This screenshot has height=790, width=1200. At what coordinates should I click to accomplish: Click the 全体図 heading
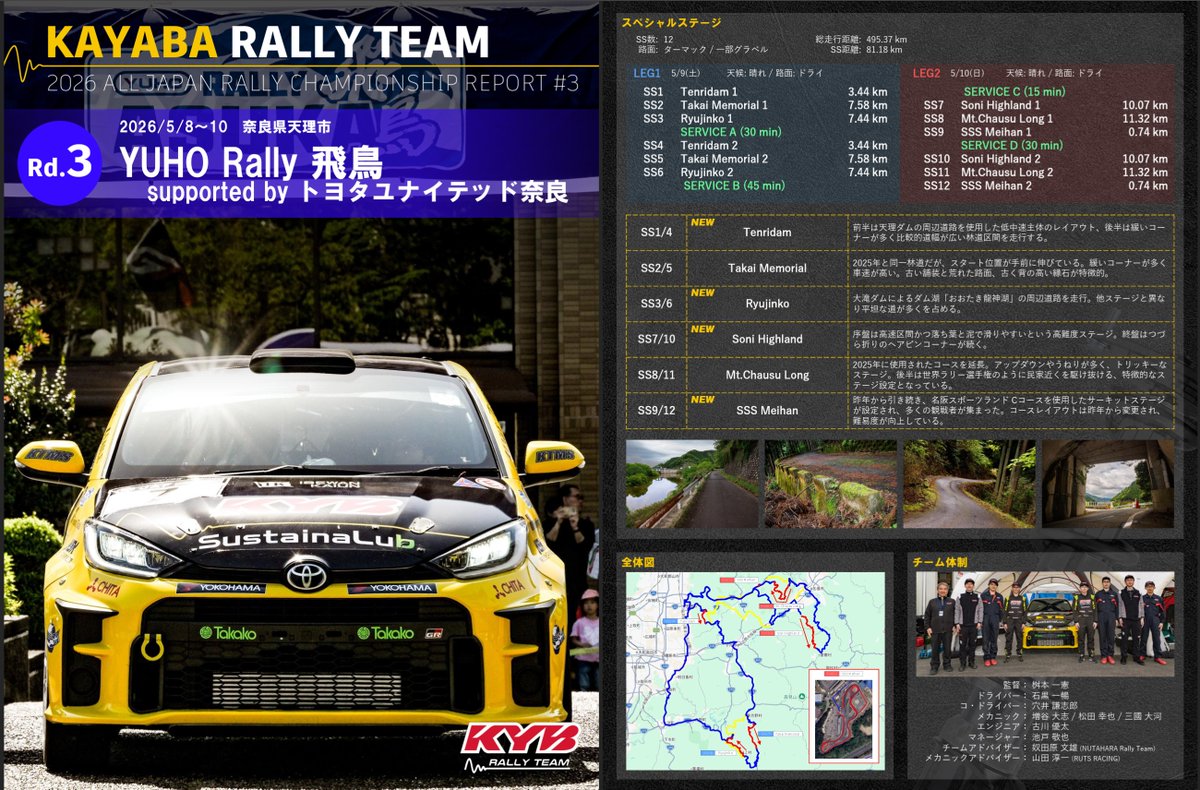[637, 562]
